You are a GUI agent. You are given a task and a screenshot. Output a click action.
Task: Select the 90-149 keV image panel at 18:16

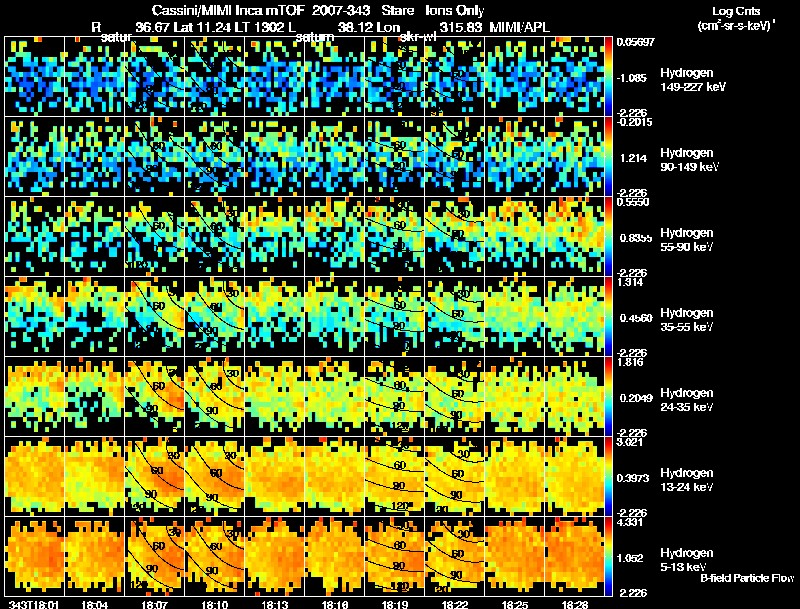click(335, 157)
